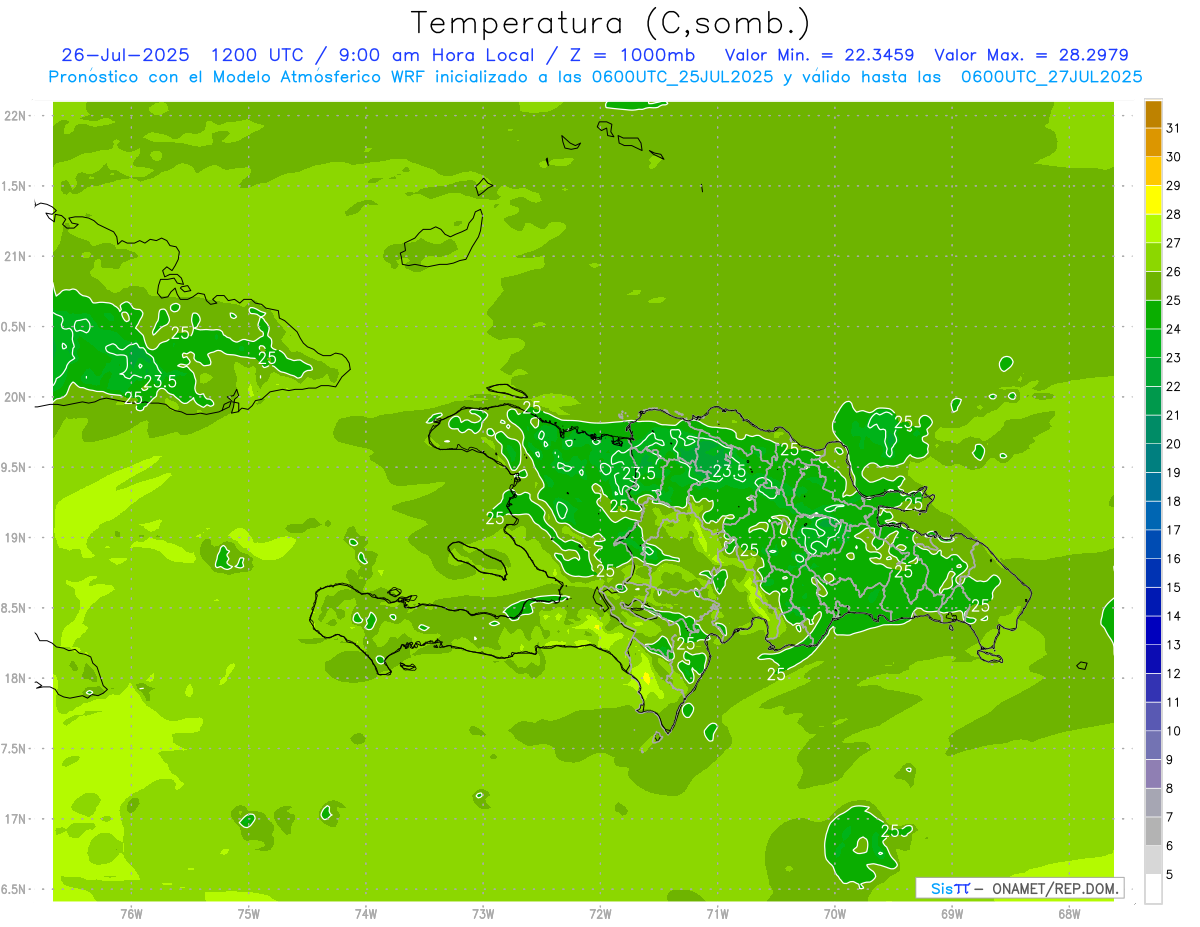The height and width of the screenshot is (927, 1200).
Task: Click legend swatch between 25 and 26
Action: point(1153,286)
